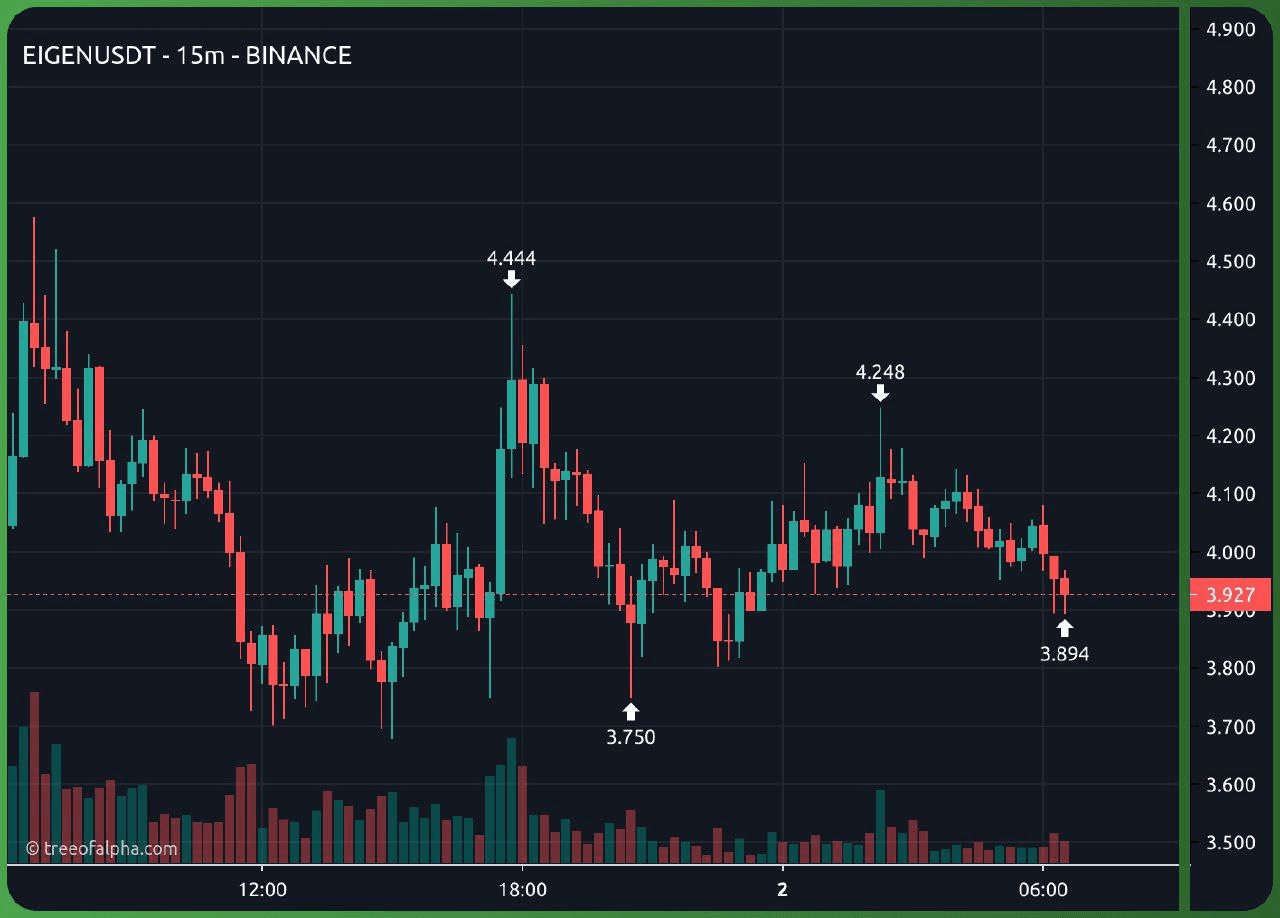Screen dimensions: 1280x918
Task: Click the 4.400 price axis label
Action: coord(1231,320)
